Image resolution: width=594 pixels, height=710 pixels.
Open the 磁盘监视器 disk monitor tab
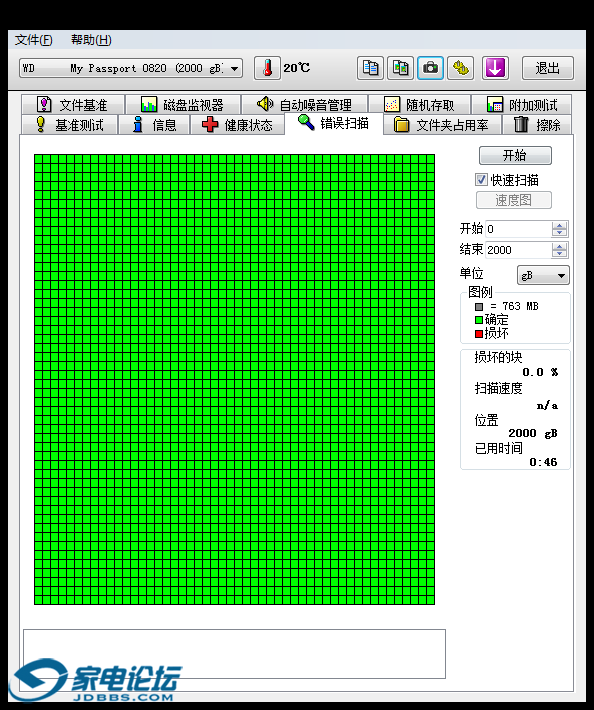point(182,105)
